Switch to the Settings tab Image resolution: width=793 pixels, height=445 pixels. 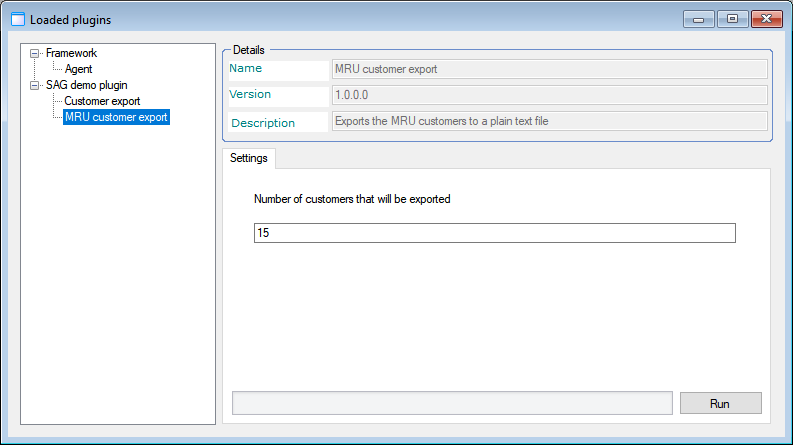(x=249, y=158)
